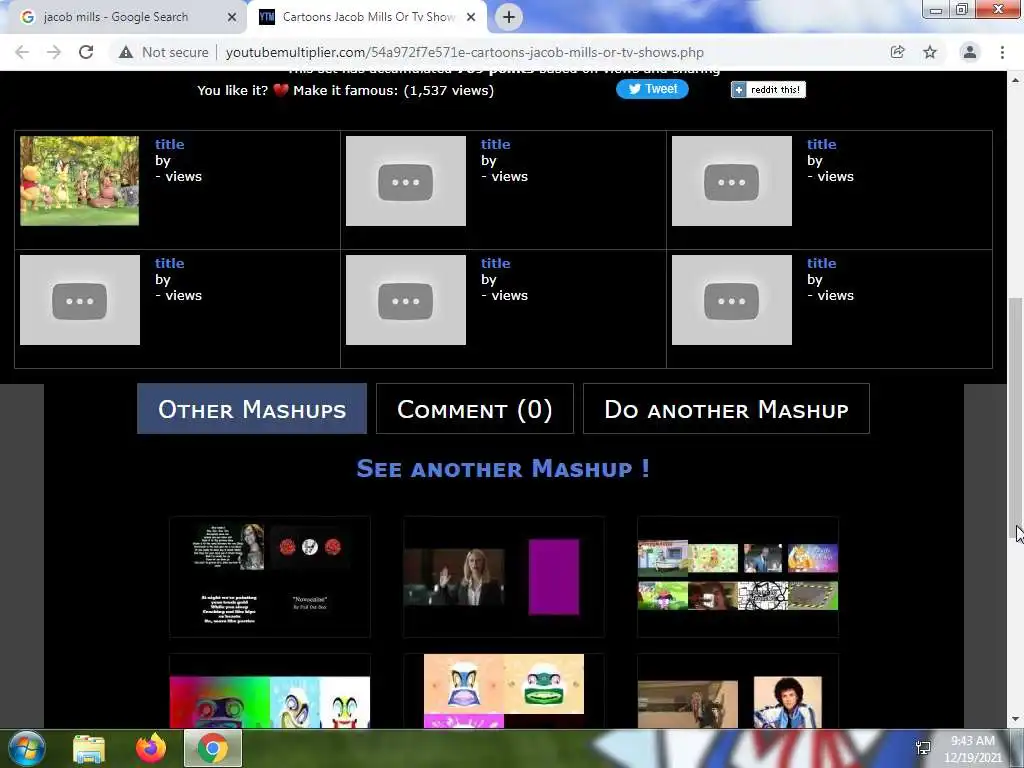Click the scrollbar down arrow
Image resolution: width=1024 pixels, height=768 pixels.
pyautogui.click(x=1015, y=719)
